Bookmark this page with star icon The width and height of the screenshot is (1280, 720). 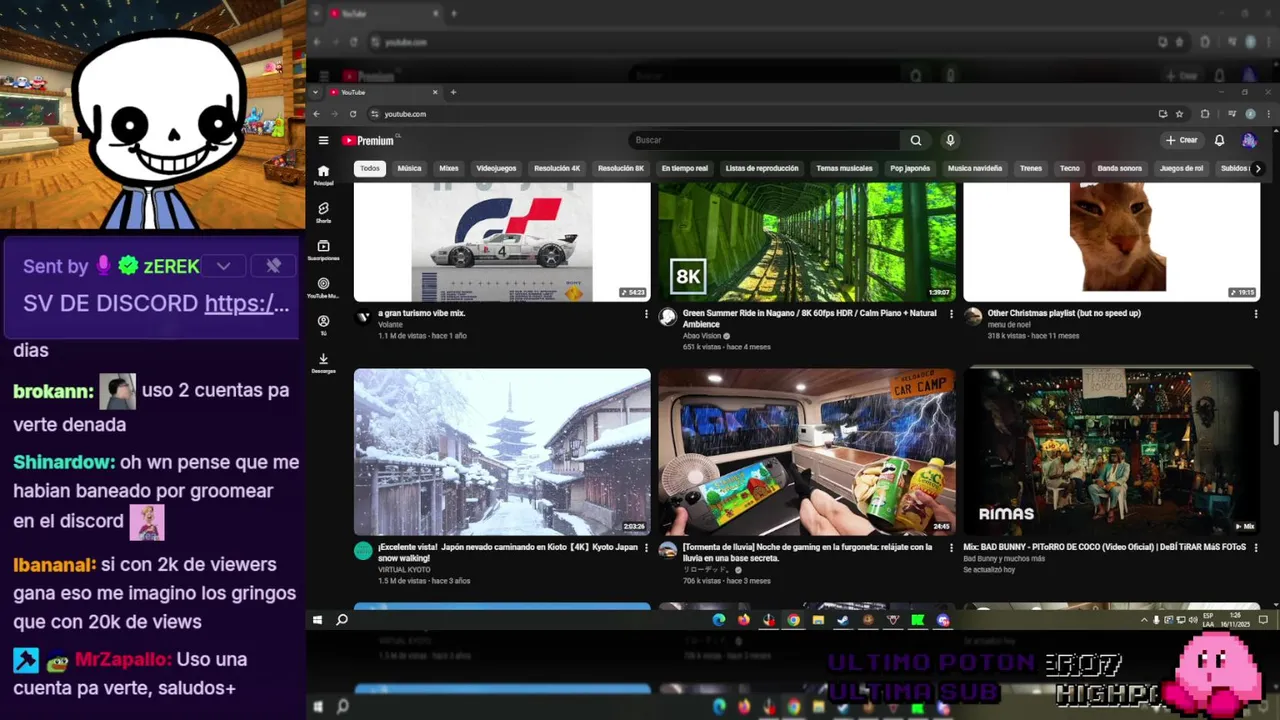pos(1179,114)
